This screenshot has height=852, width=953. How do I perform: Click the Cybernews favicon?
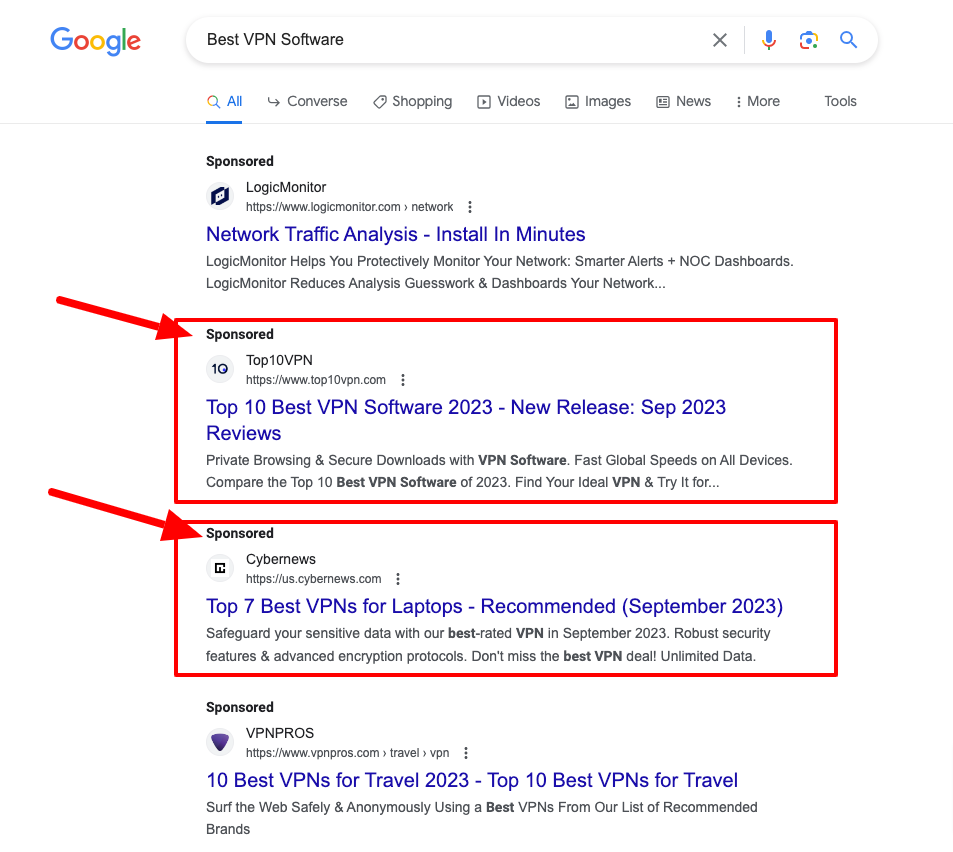pyautogui.click(x=220, y=568)
